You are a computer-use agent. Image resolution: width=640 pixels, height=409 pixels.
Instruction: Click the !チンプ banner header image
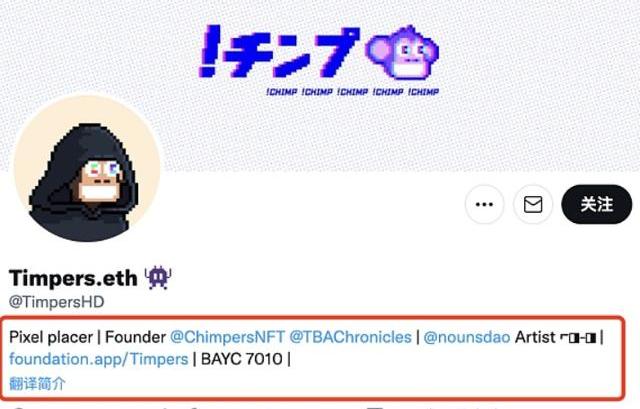point(320,86)
